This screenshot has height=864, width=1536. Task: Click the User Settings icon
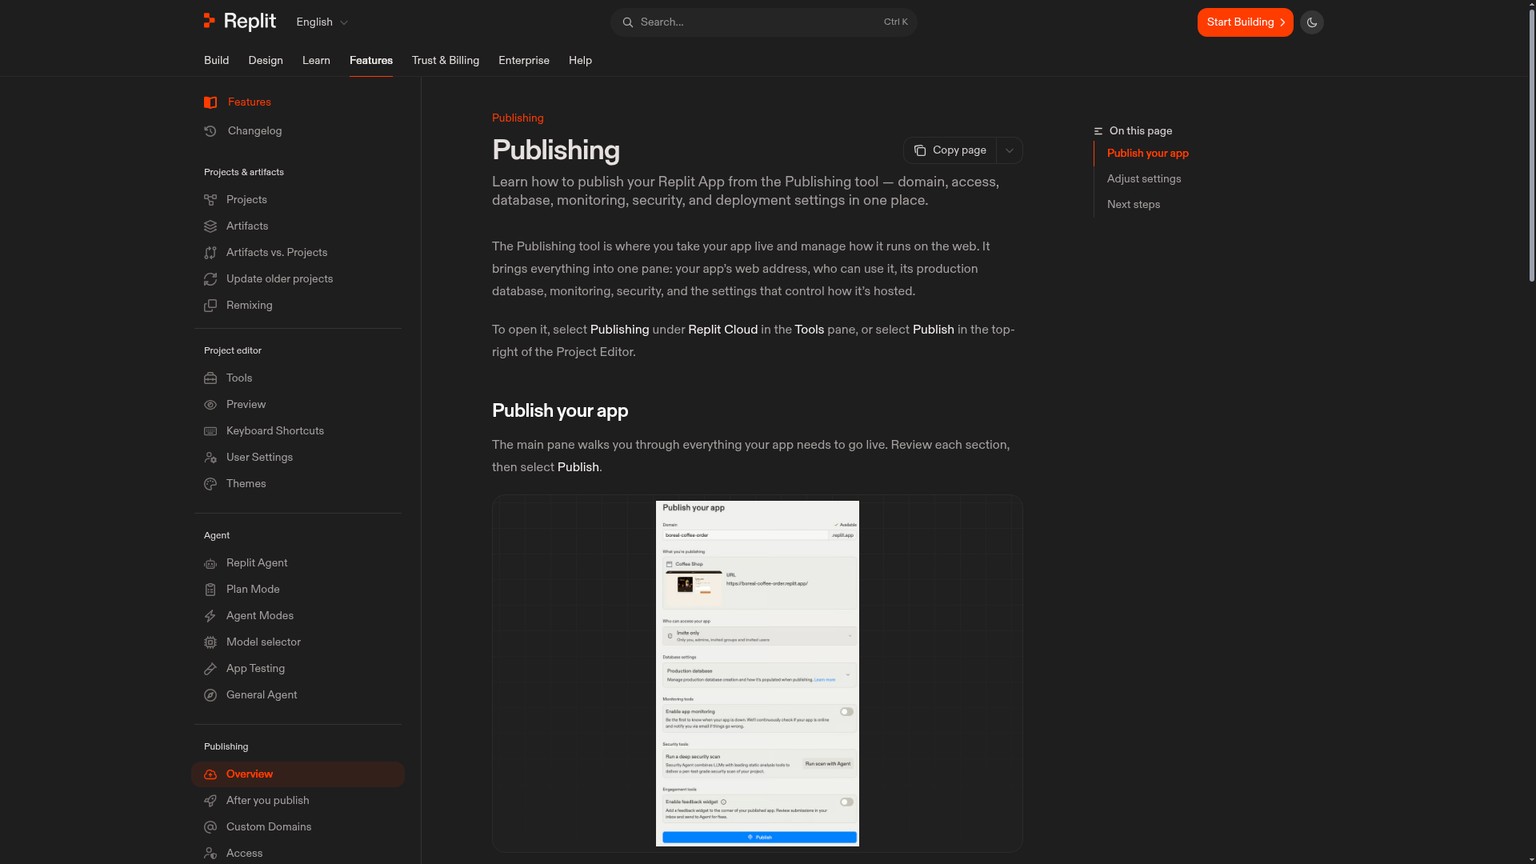click(x=210, y=458)
